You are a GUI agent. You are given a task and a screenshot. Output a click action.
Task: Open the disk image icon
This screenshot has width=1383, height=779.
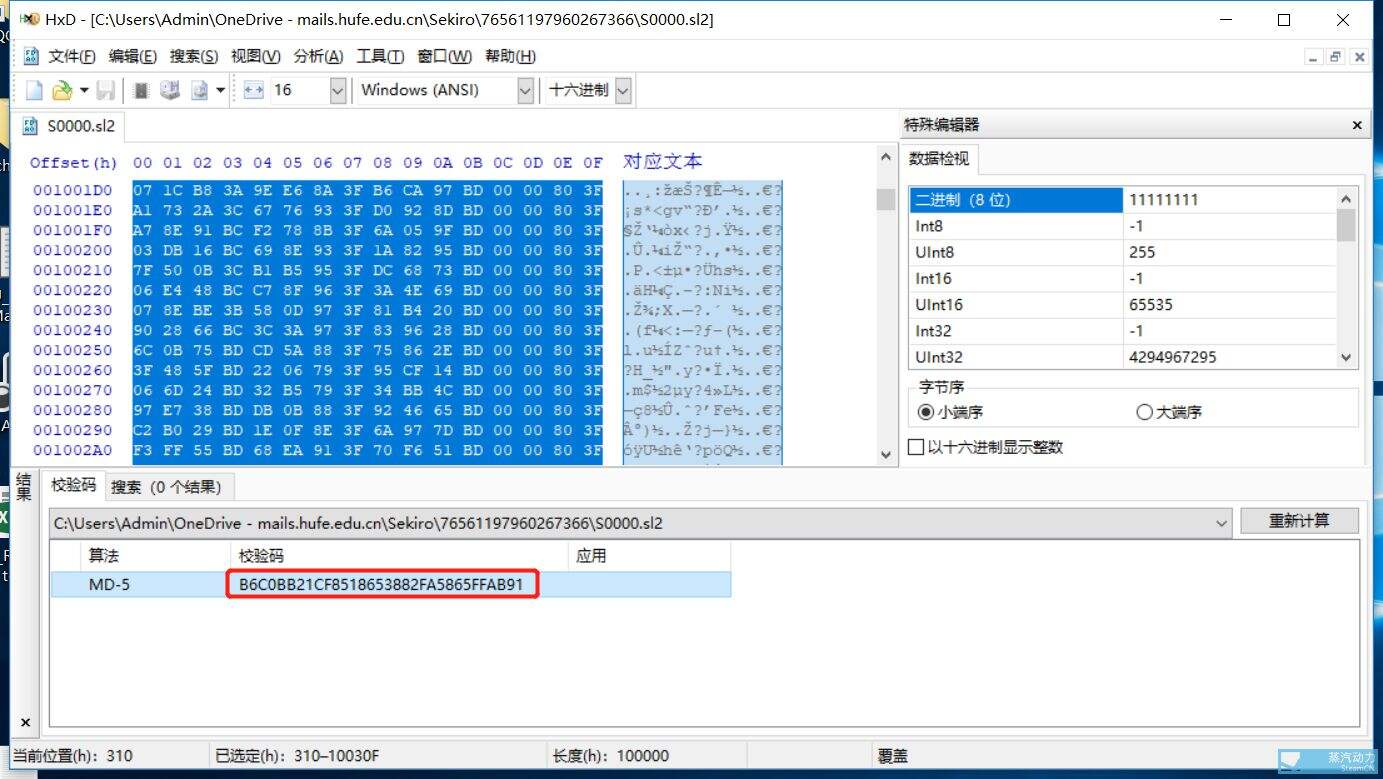pyautogui.click(x=199, y=90)
